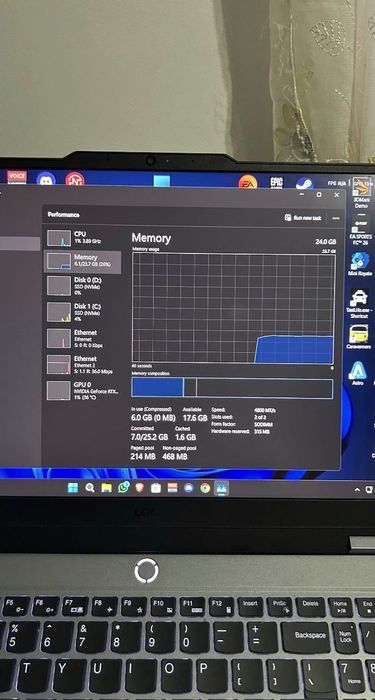Open the Steam desktop icon
This screenshot has width=375, height=700.
pos(304,183)
